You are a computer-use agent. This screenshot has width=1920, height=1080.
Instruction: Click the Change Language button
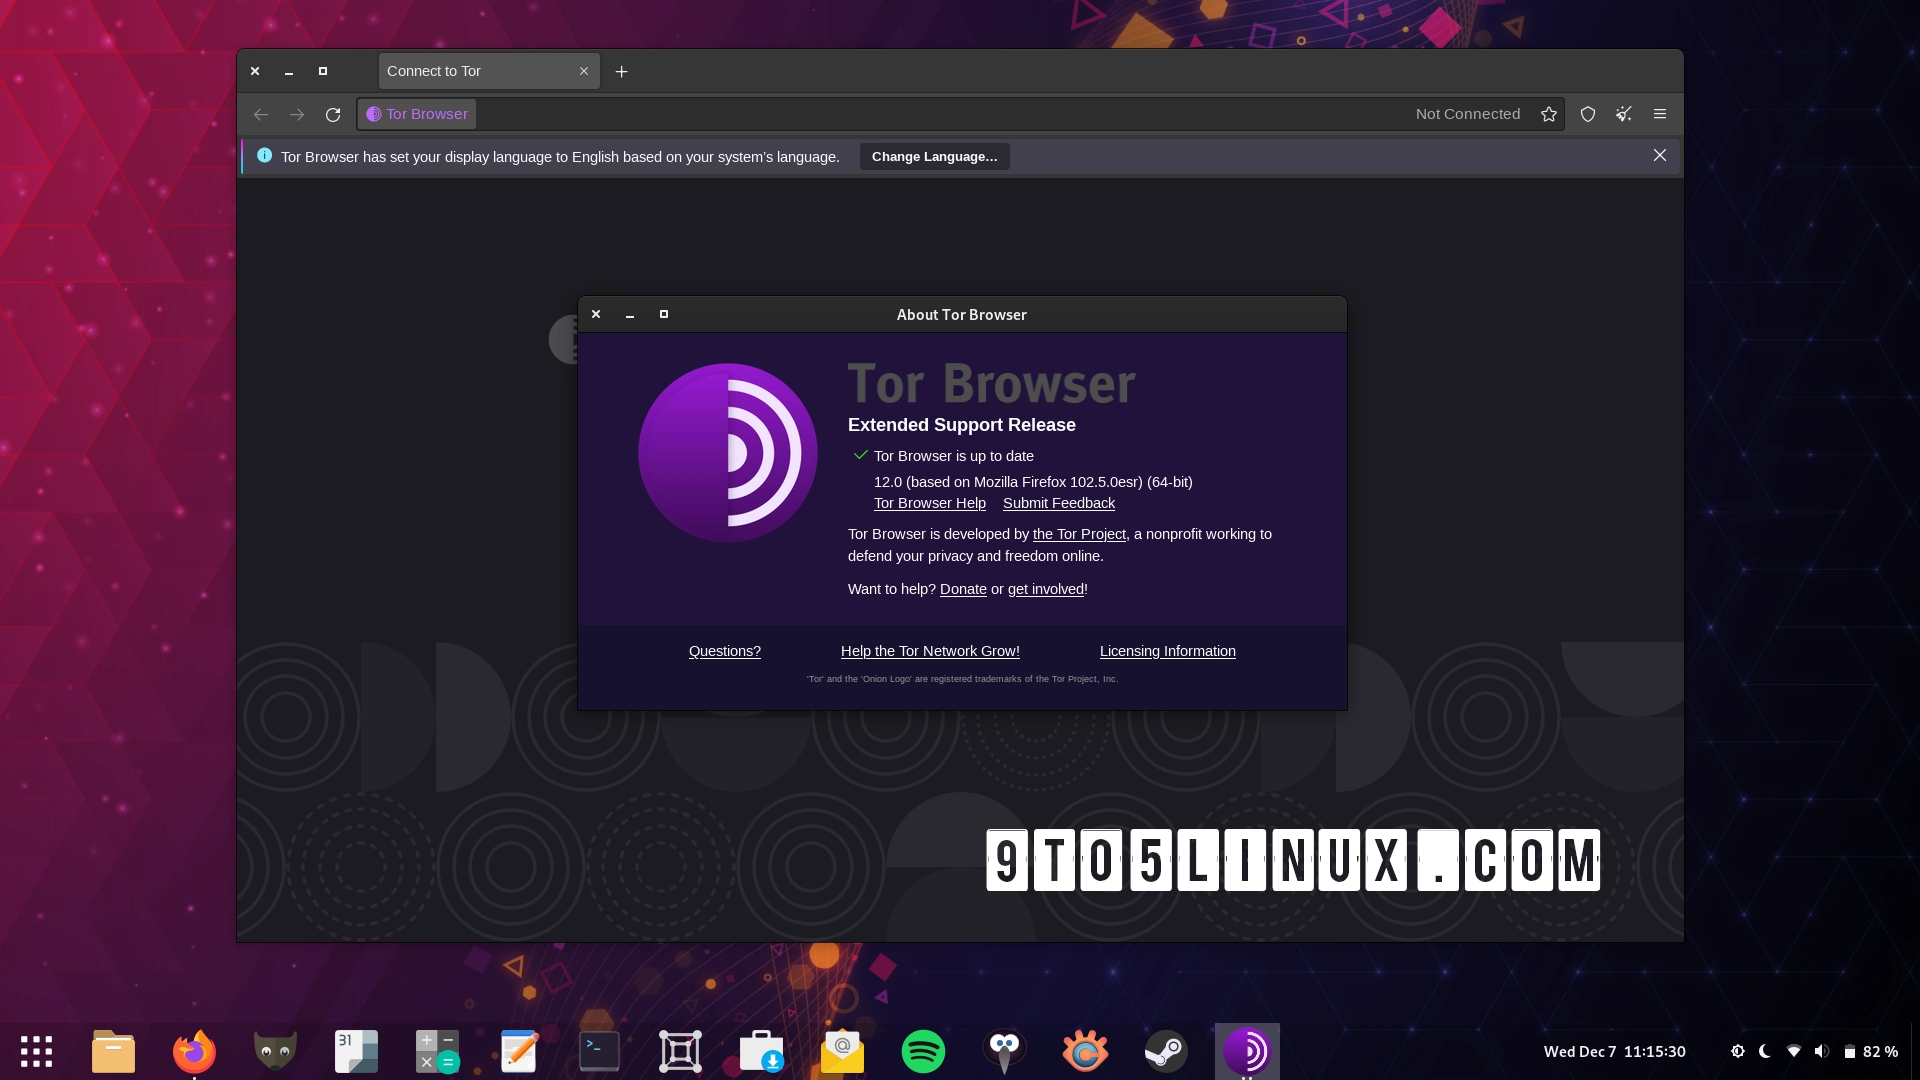(x=933, y=156)
